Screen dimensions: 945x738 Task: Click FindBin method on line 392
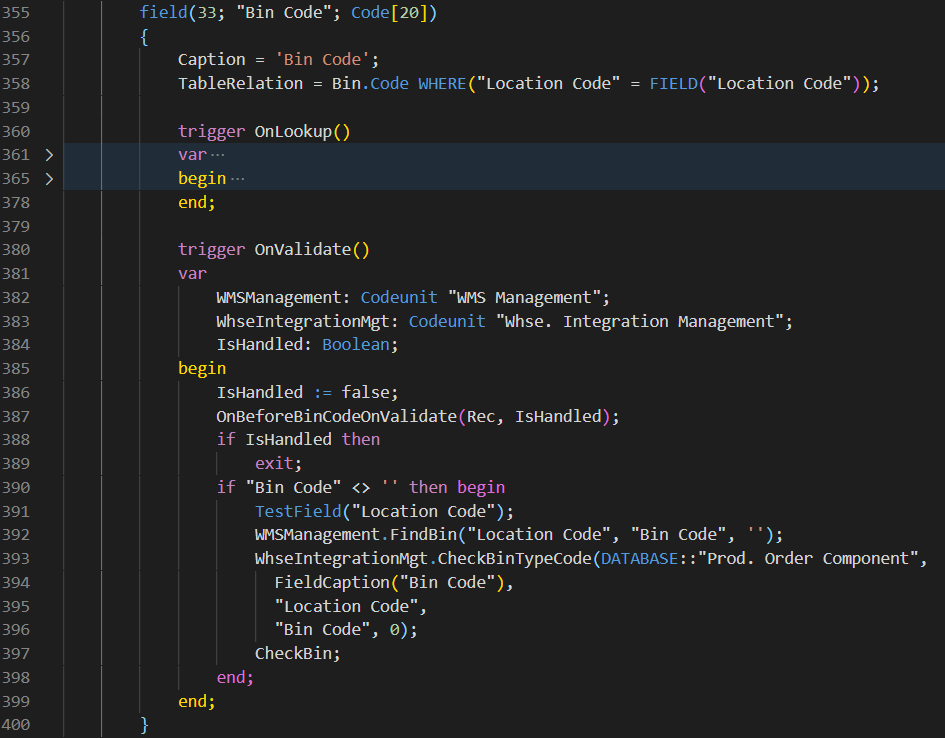point(424,534)
